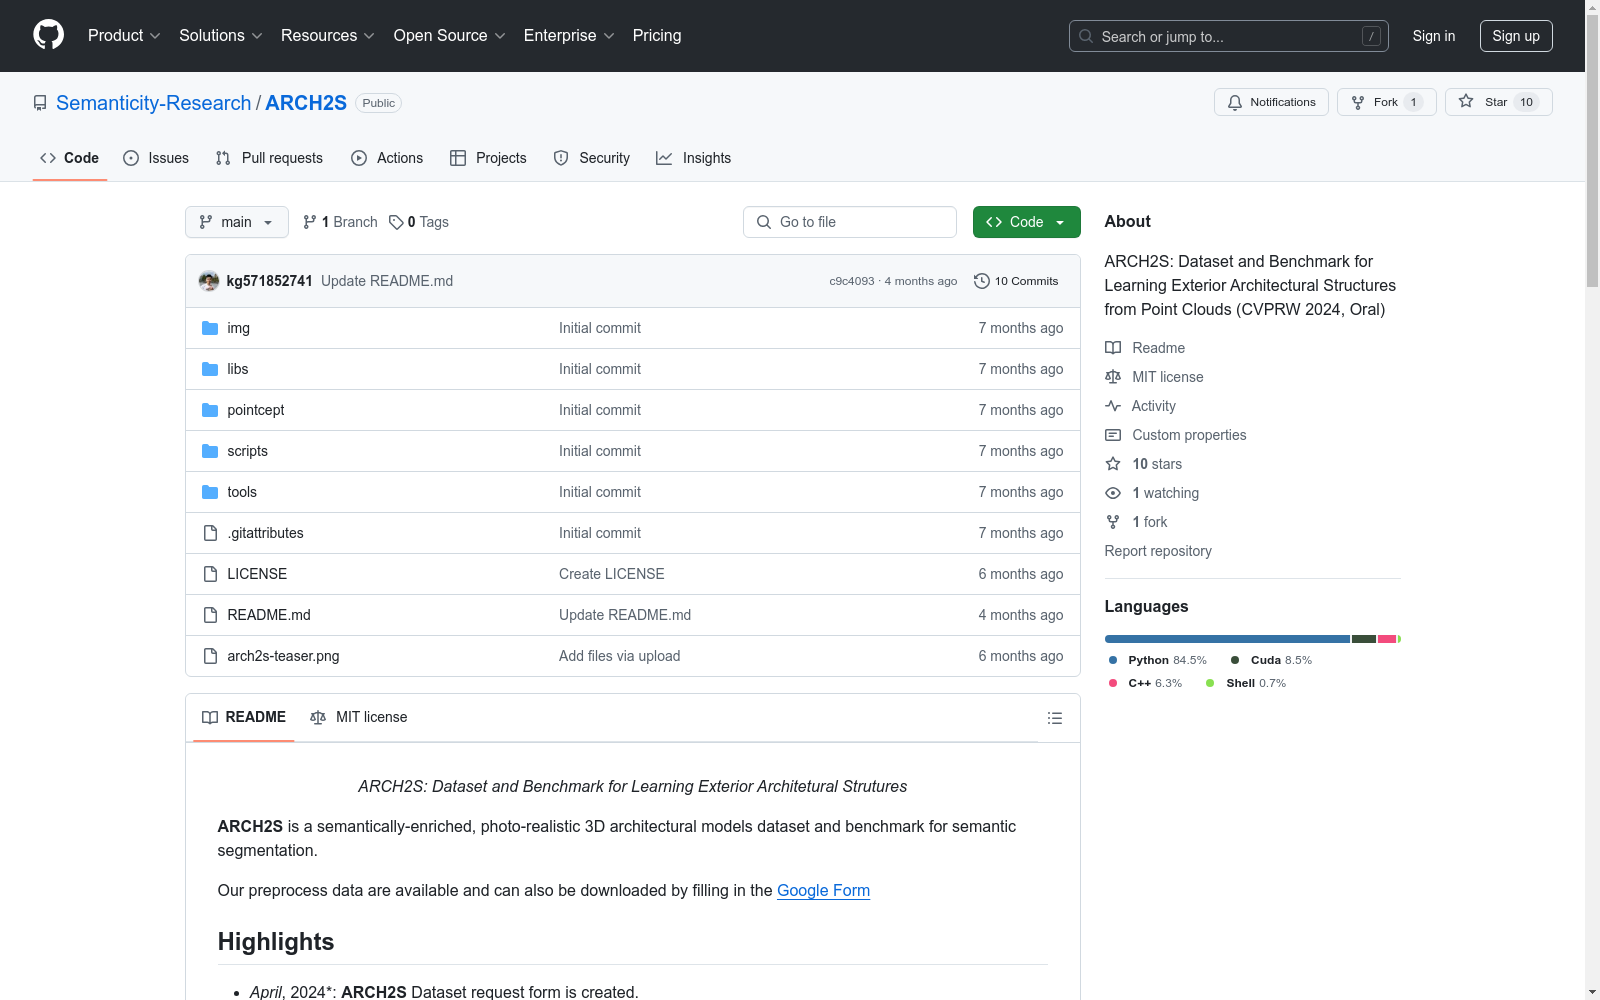Expand the Open Source menu

(450, 36)
